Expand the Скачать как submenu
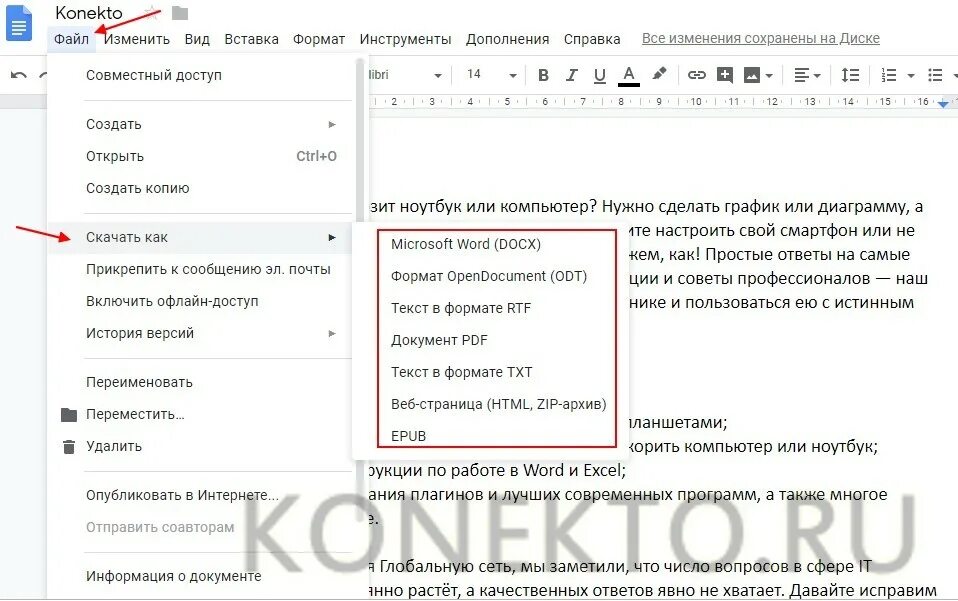 (200, 237)
